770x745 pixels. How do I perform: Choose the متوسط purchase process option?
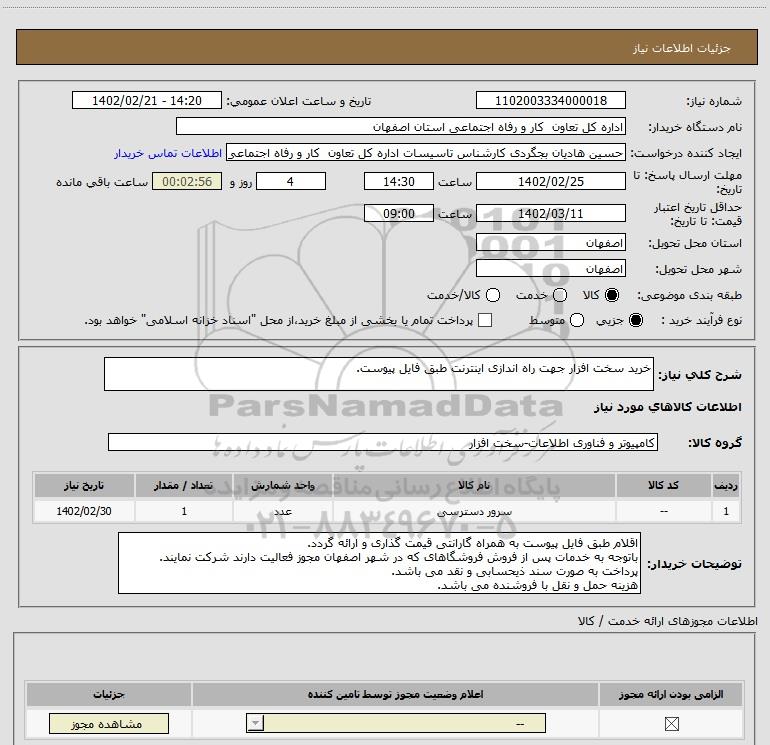(x=577, y=320)
